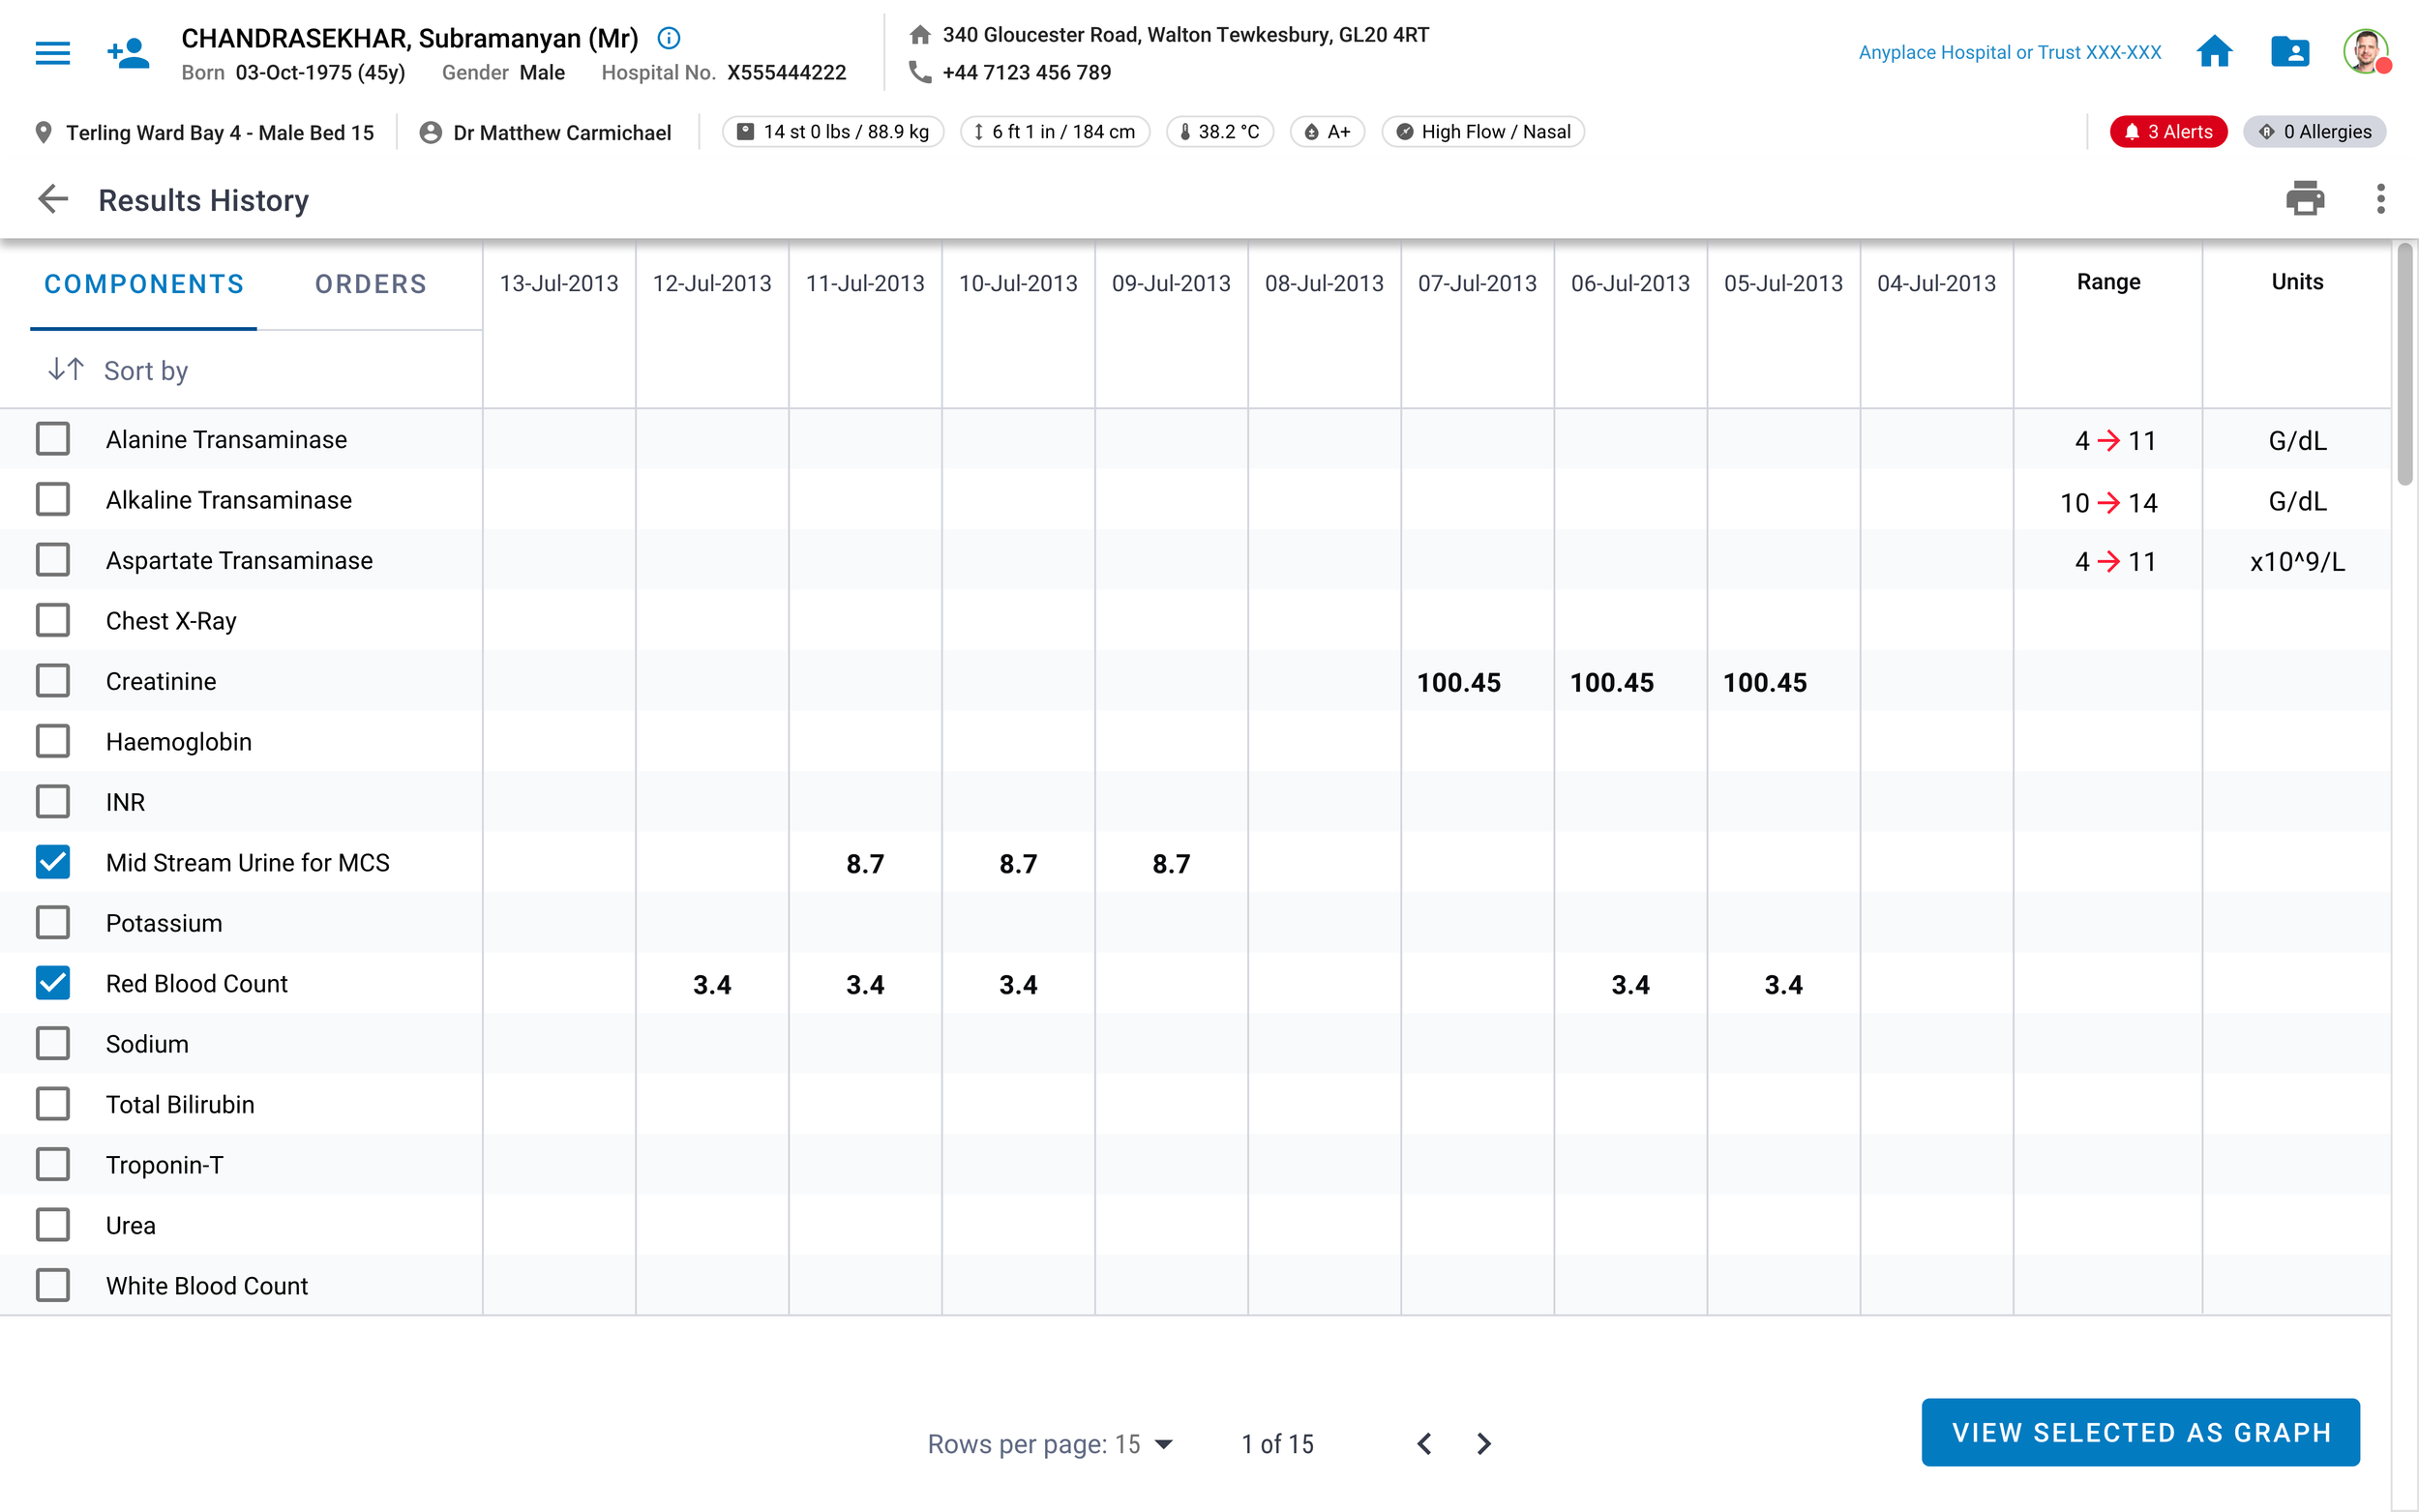Go to the home icon

pos(2214,52)
